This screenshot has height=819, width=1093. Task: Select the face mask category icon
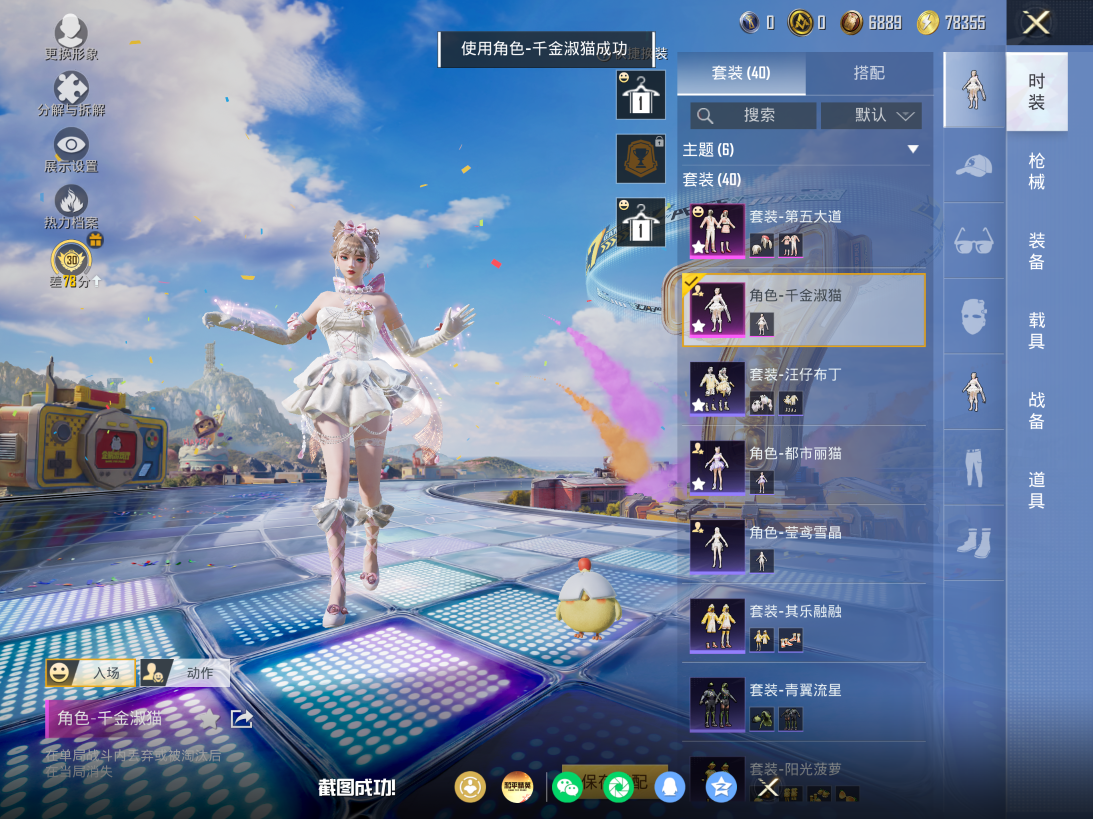974,316
